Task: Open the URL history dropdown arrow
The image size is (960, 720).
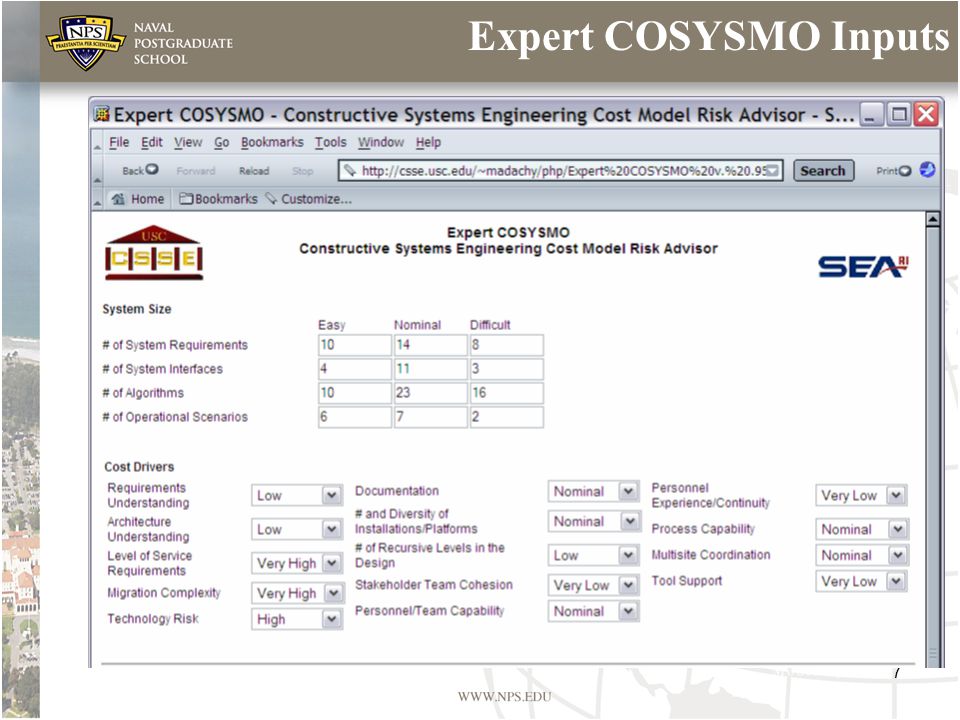Action: pyautogui.click(x=773, y=171)
